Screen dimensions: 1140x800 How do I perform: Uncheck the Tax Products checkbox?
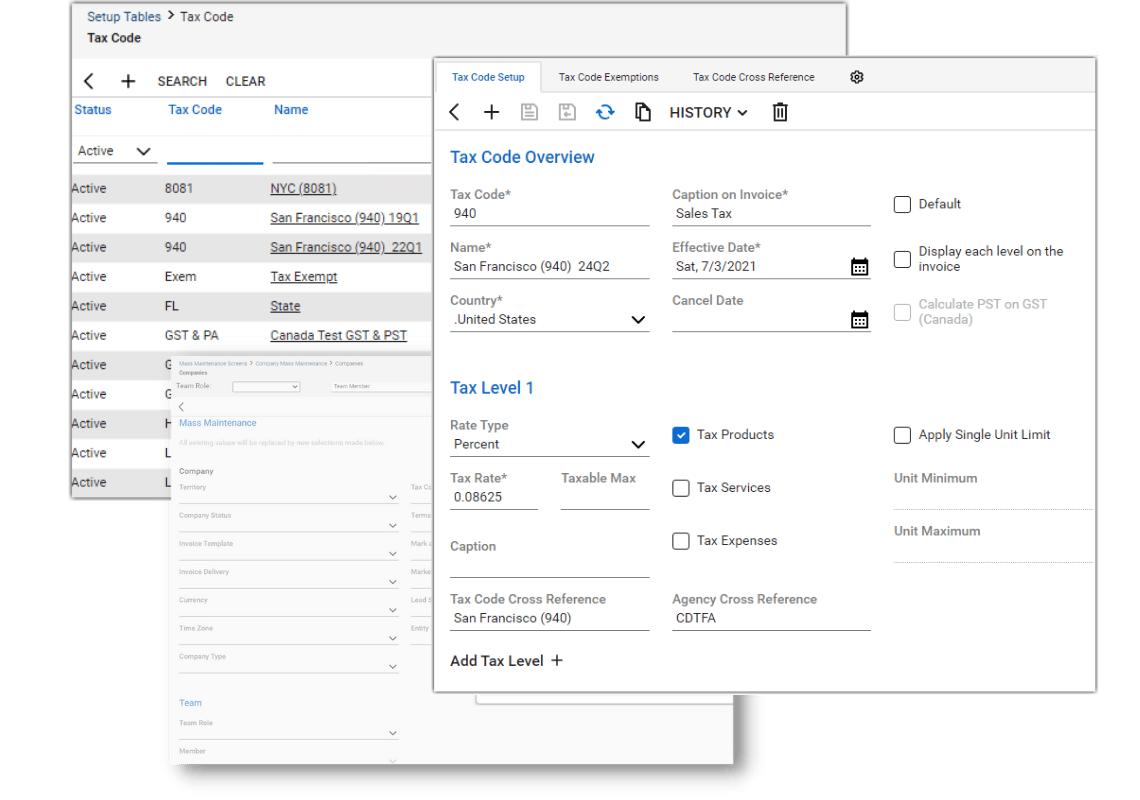click(x=681, y=435)
